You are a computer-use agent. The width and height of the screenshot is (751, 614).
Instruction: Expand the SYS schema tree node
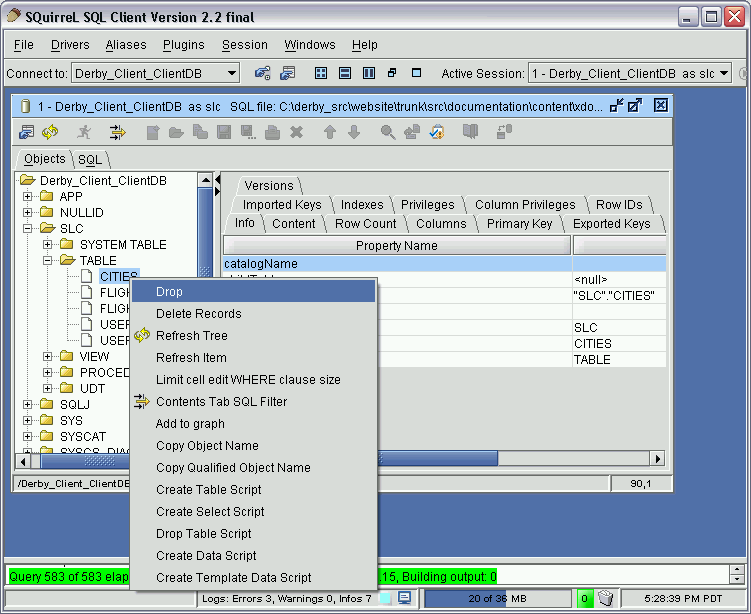click(28, 421)
